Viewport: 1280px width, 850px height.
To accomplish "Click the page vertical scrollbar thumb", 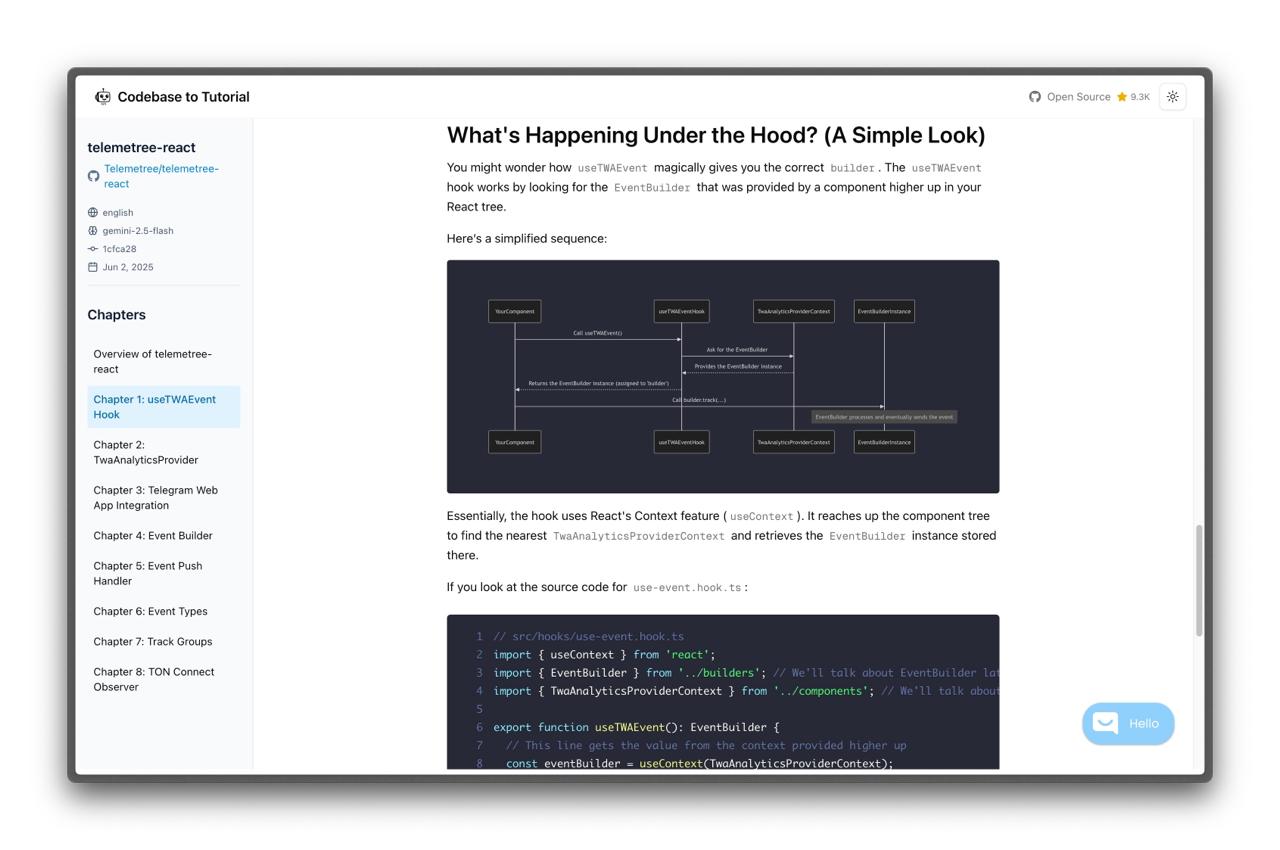I will pos(1199,580).
